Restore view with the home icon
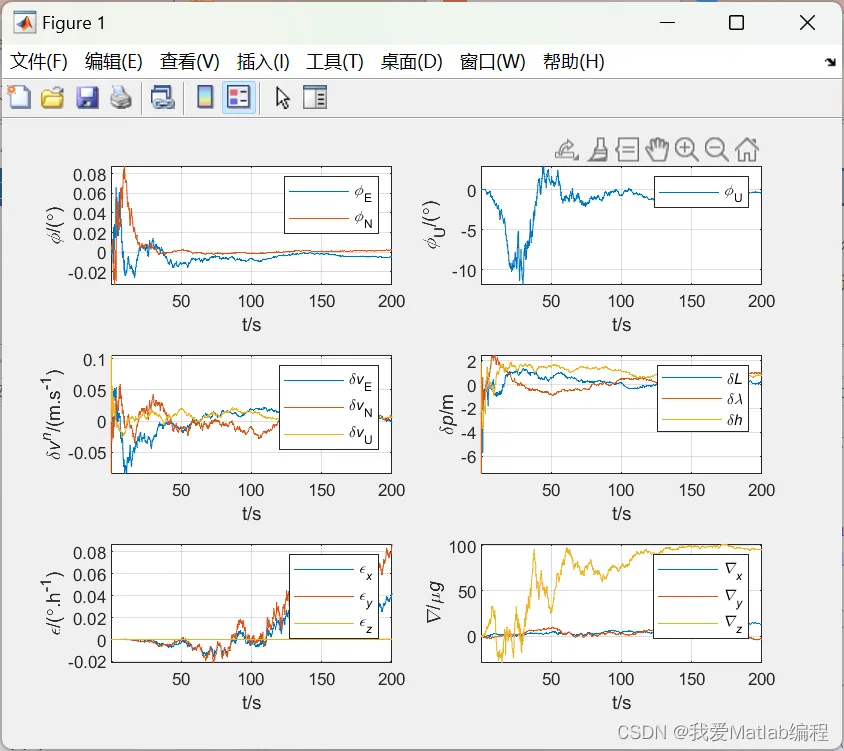The height and width of the screenshot is (751, 844). 747,150
